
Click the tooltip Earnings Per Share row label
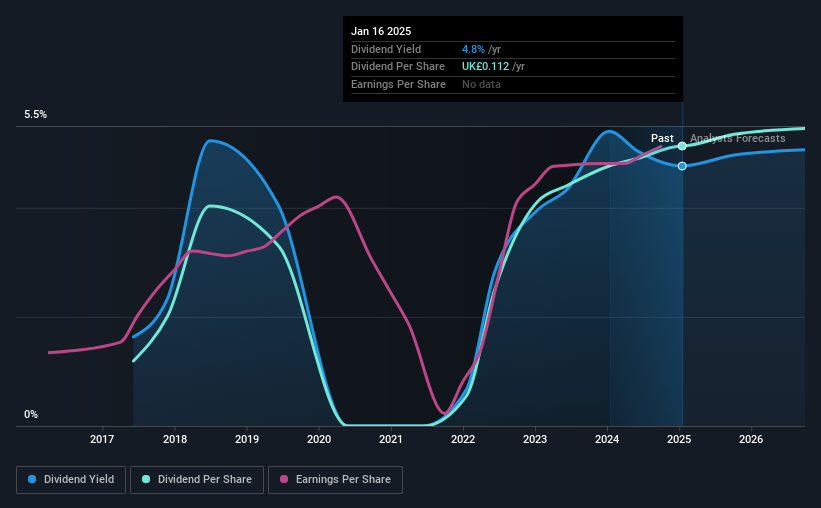398,84
